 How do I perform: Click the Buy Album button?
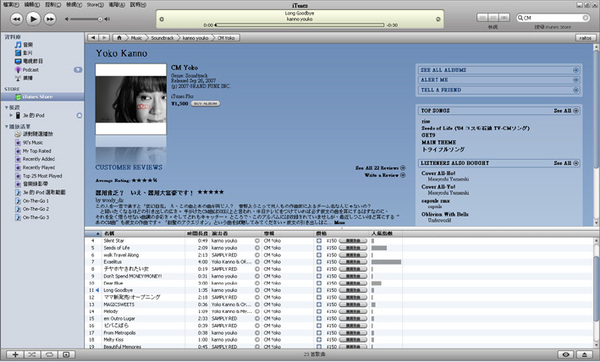pyautogui.click(x=205, y=104)
